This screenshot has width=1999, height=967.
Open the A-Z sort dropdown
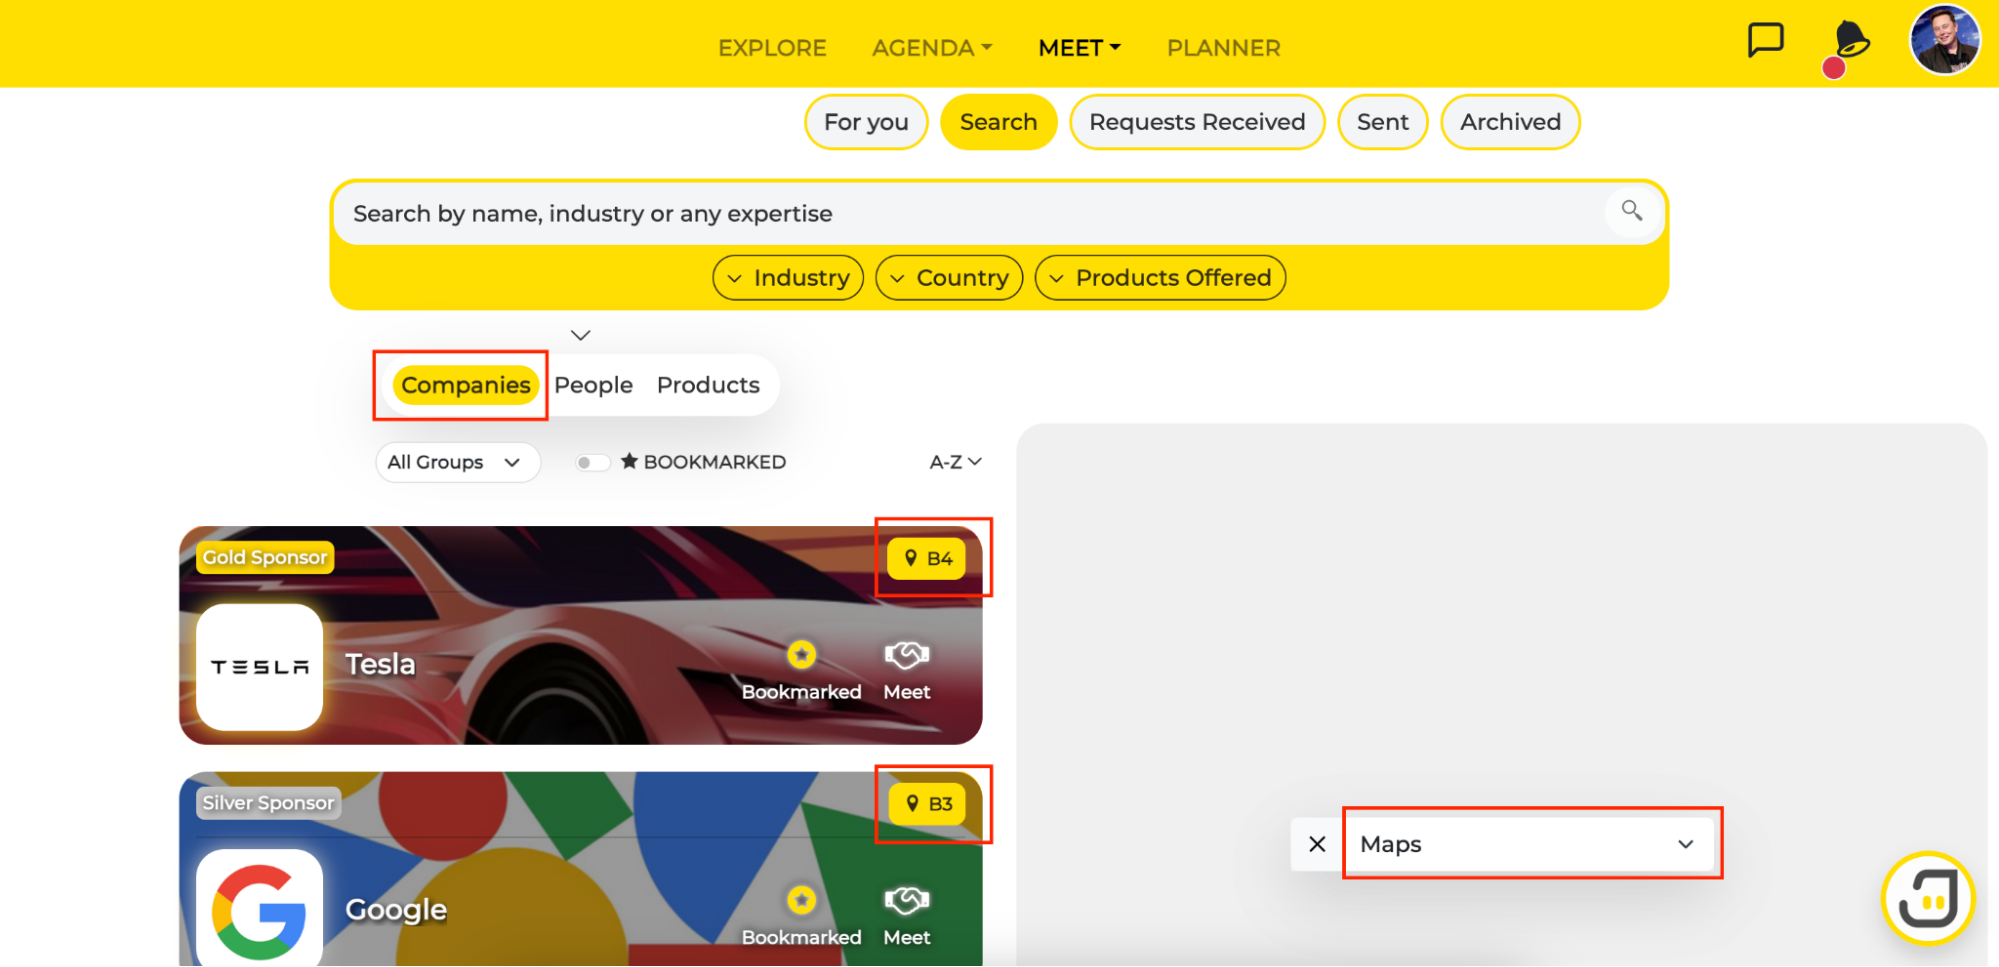[955, 462]
